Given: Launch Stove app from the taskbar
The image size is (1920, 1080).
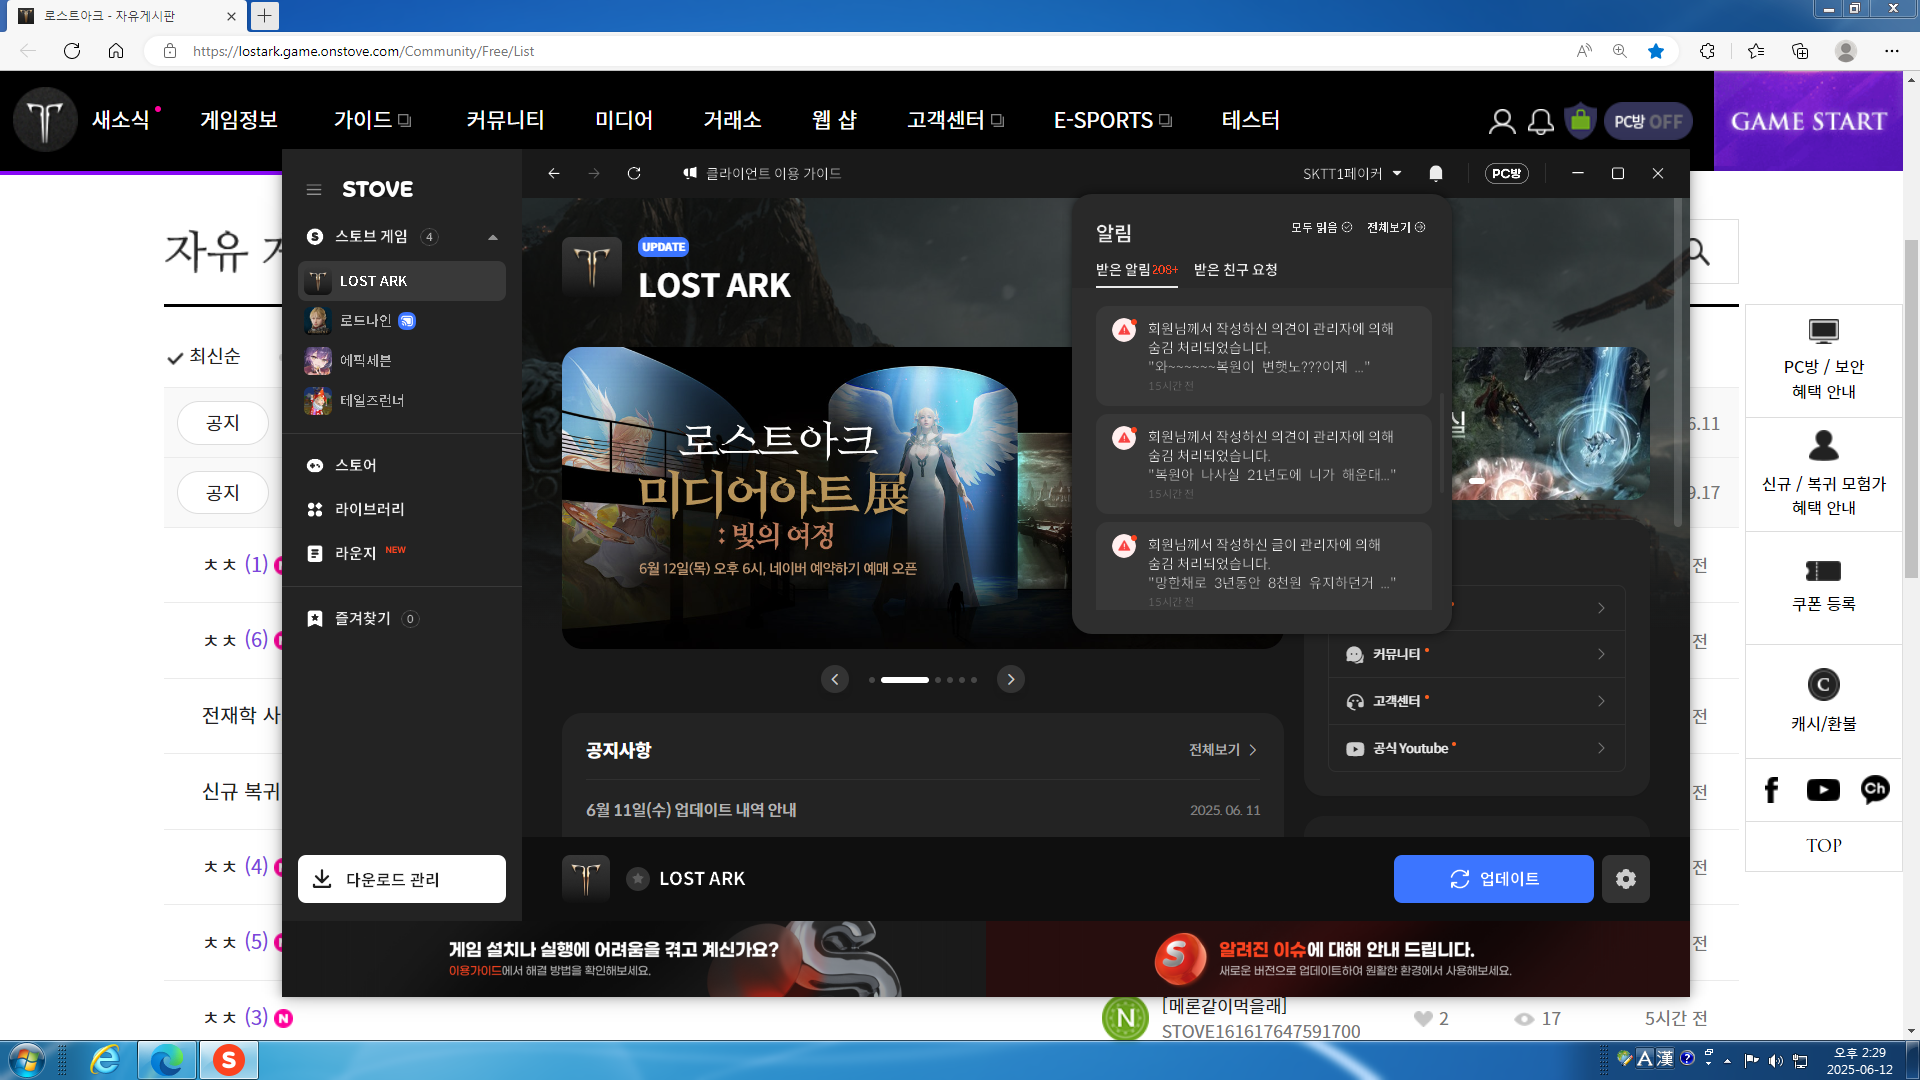Looking at the screenshot, I should pos(229,1060).
